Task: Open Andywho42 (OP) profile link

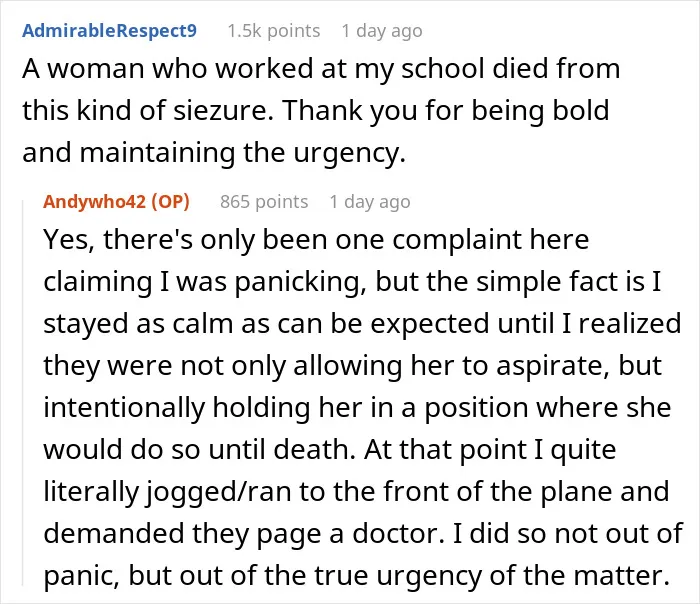Action: 117,202
